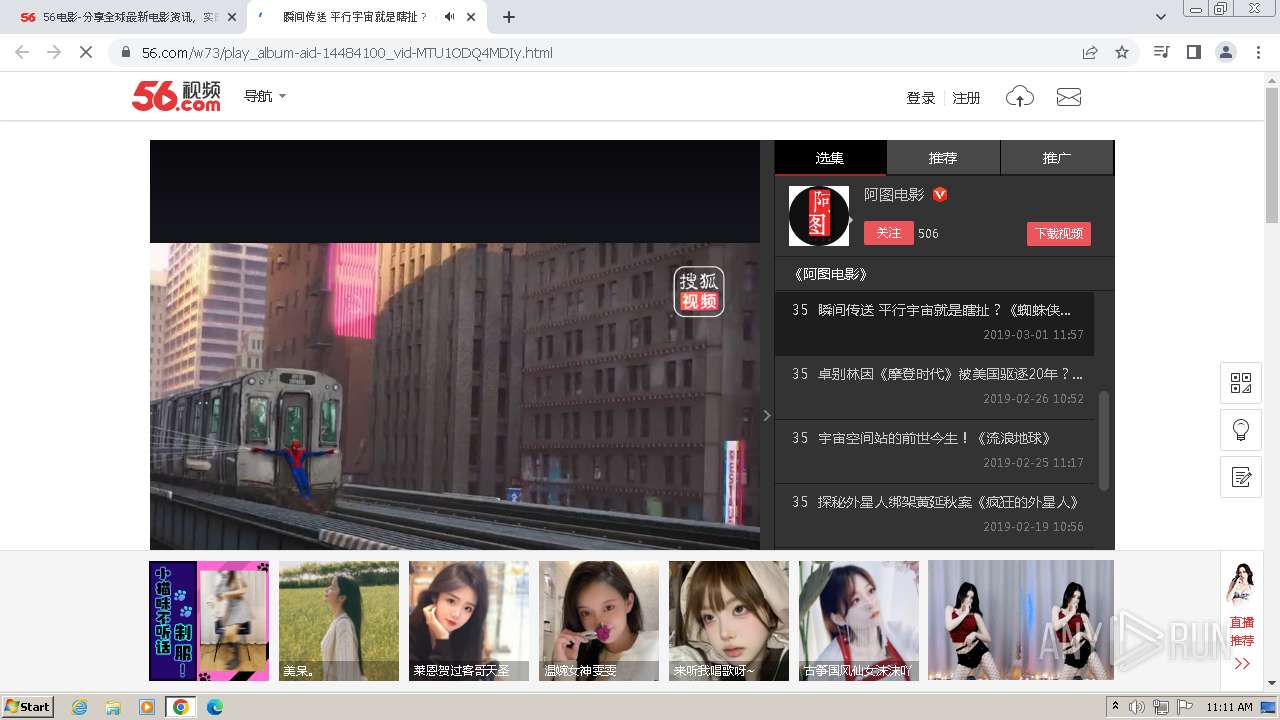1280x720 pixels.
Task: Switch to the 推广 tab
Action: (x=1057, y=158)
